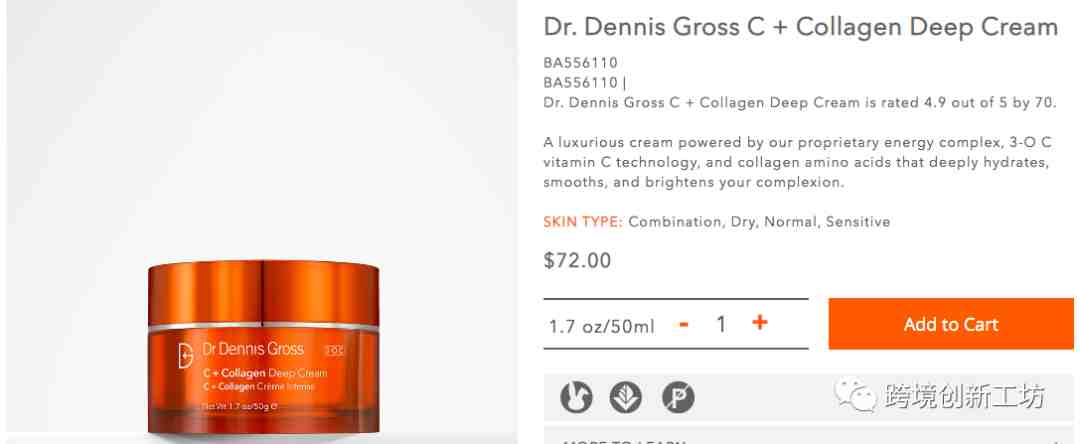Click the product description paragraph
The image size is (1080, 444).
coord(797,162)
